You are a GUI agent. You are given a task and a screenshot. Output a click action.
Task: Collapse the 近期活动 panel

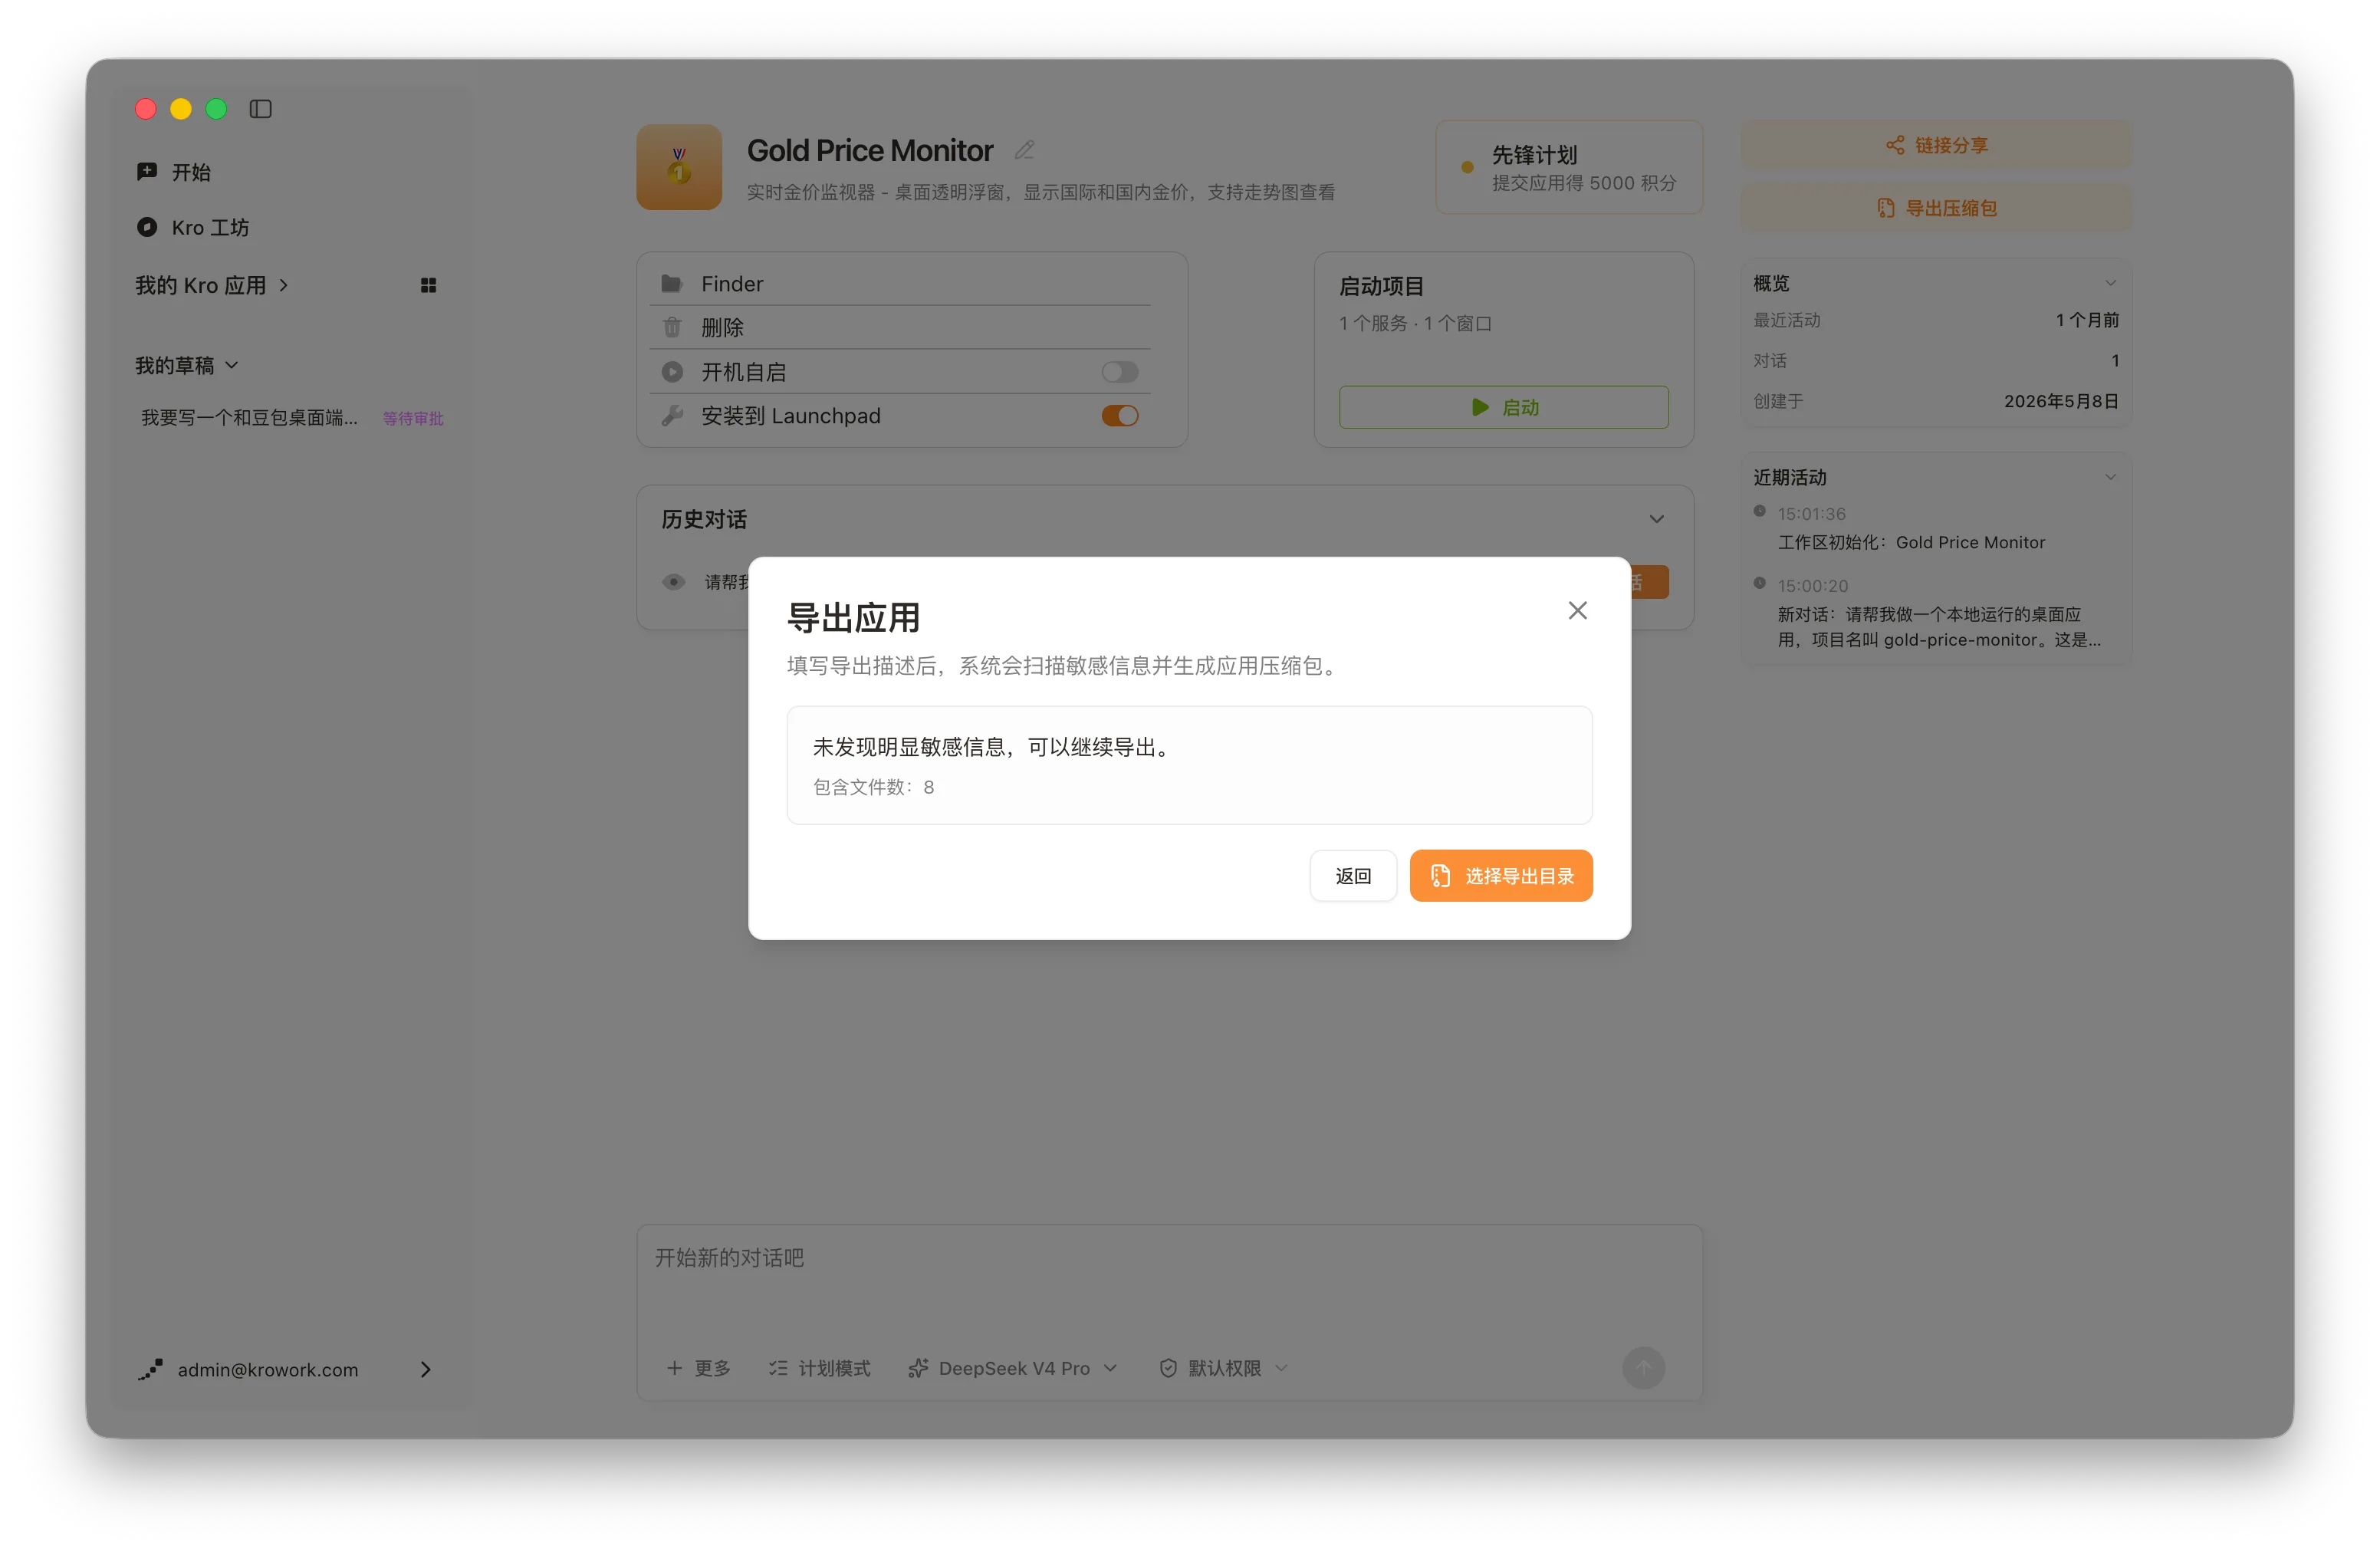2110,477
